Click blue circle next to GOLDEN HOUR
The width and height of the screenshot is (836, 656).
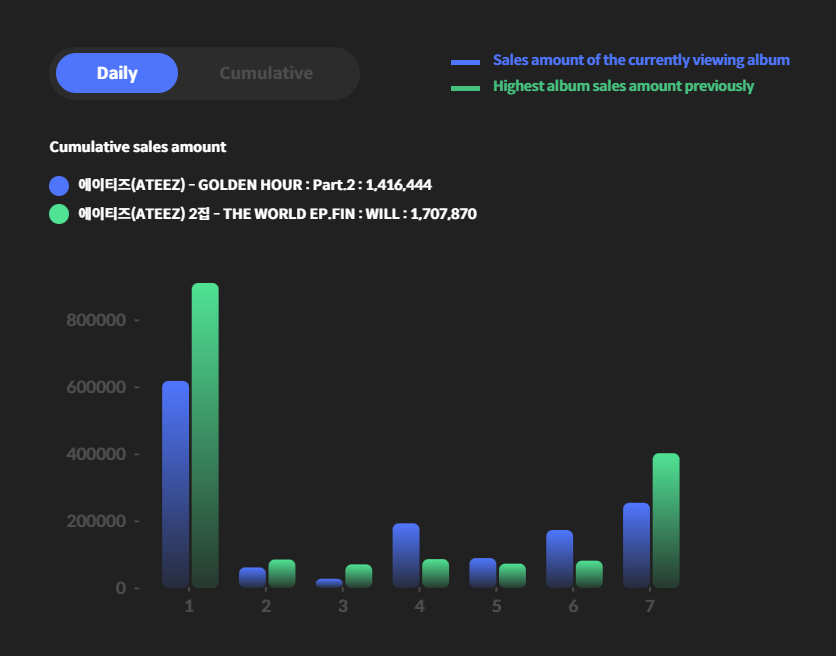(x=59, y=185)
